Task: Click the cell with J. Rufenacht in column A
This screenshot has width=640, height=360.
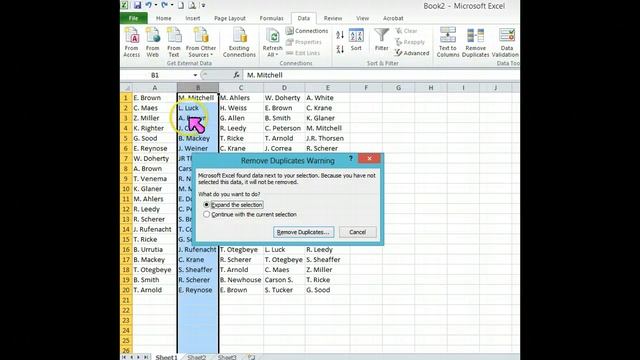Action: click(x=155, y=229)
